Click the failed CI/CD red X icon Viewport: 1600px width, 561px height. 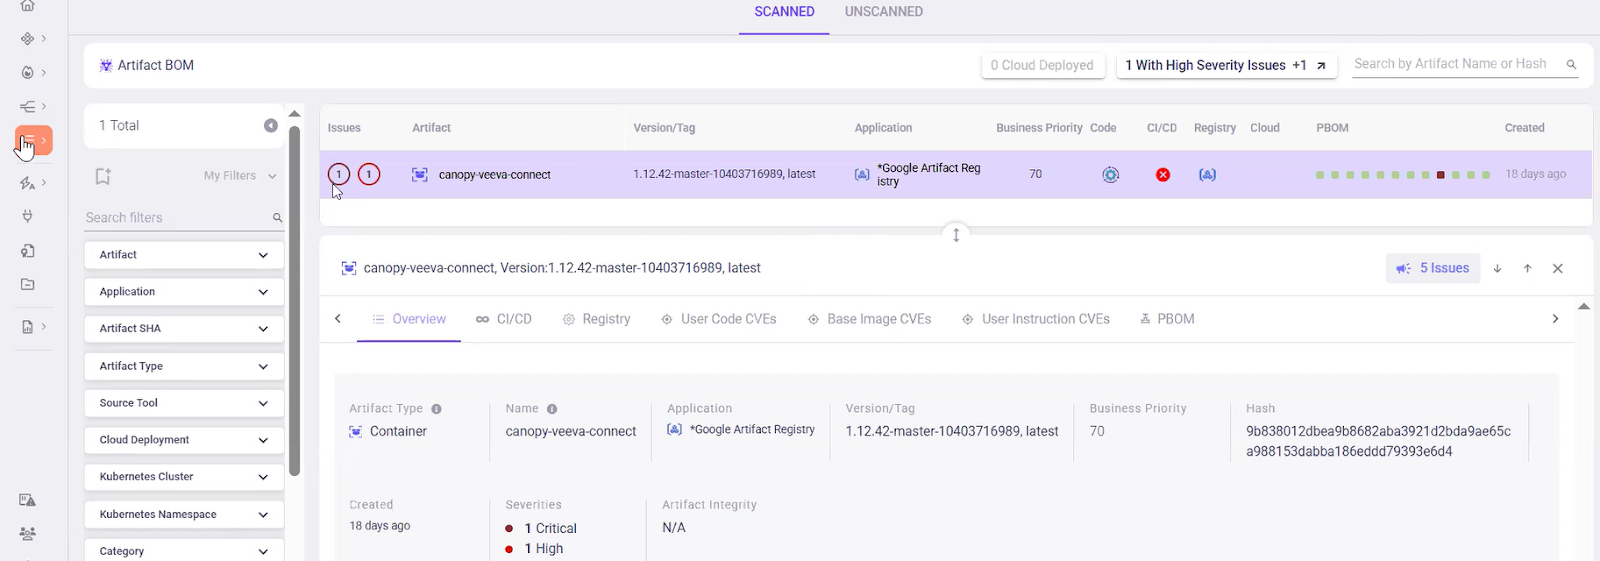(1162, 175)
